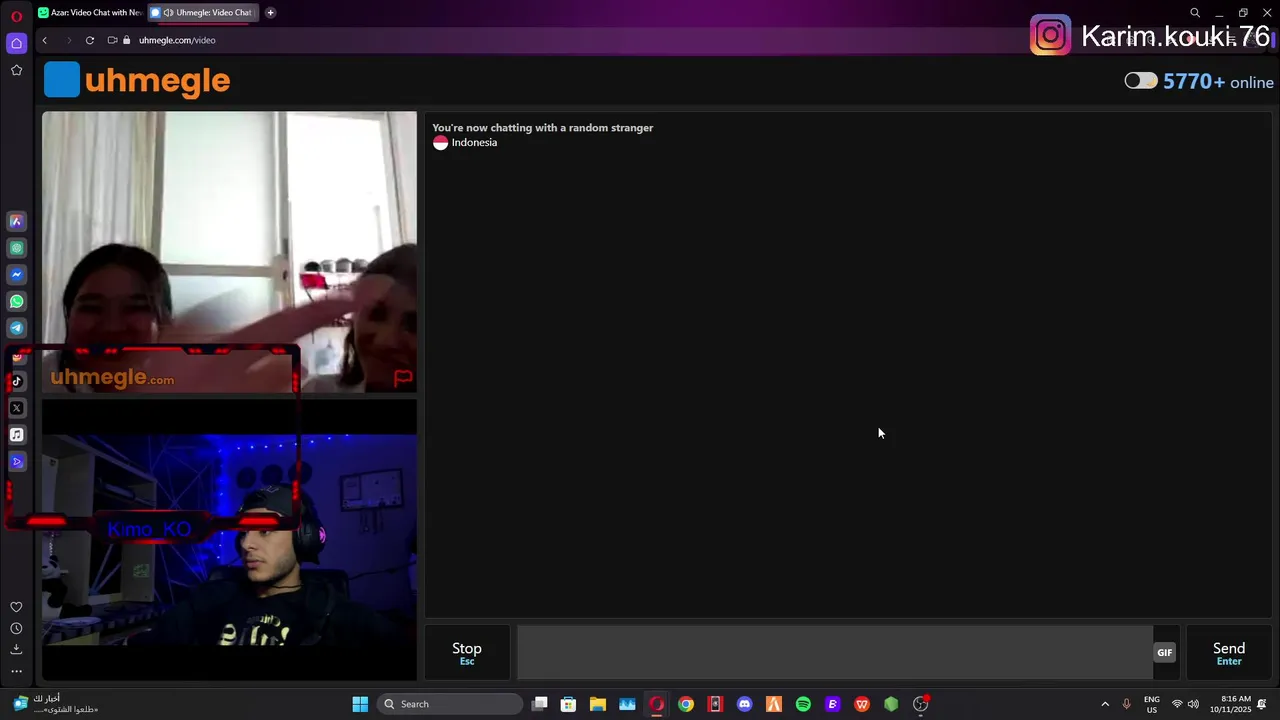Open Spotify from the taskbar

[x=803, y=704]
